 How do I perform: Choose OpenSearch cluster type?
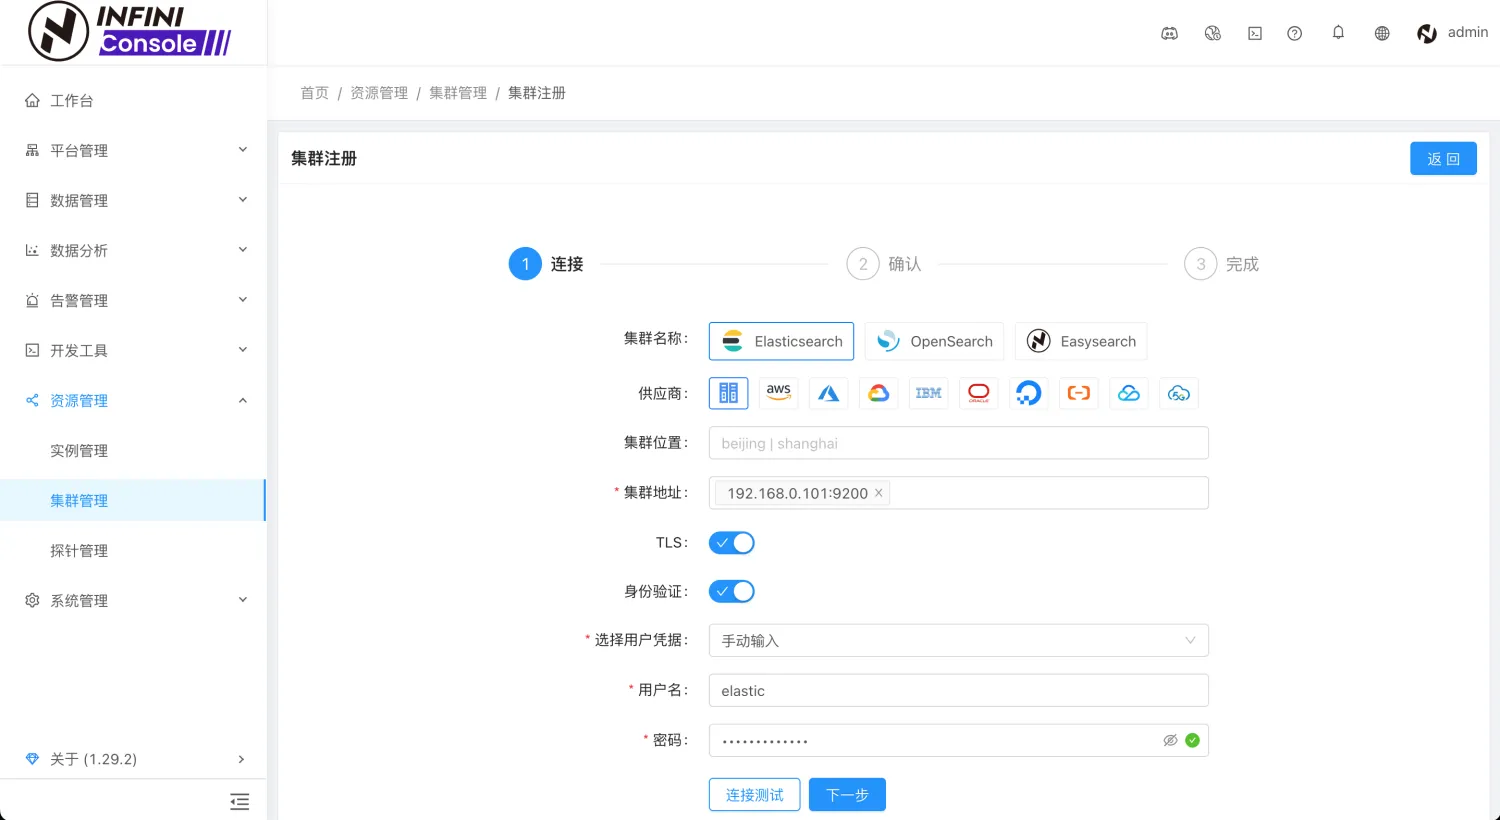(935, 341)
